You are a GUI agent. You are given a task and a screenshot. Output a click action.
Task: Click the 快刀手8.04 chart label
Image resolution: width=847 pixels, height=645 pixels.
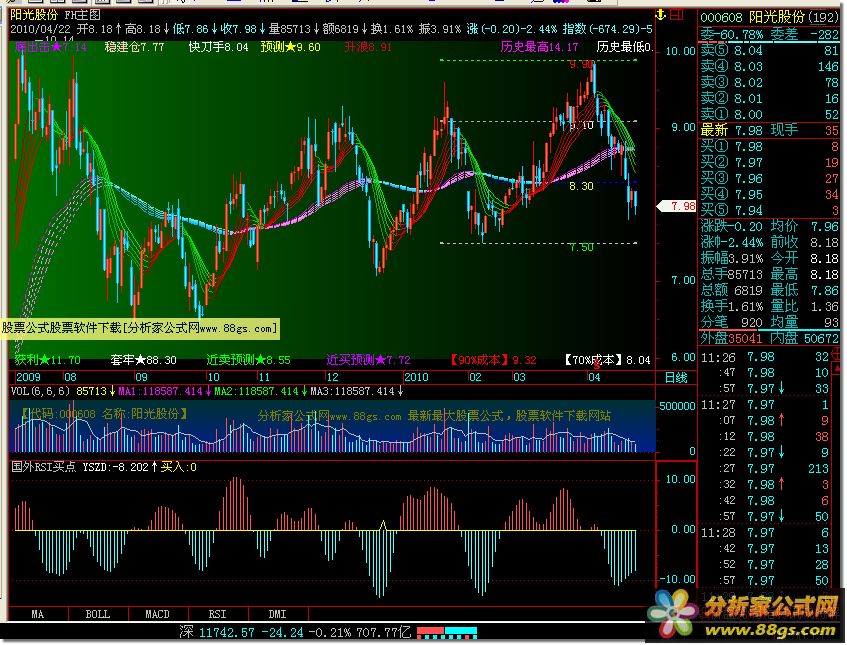pos(218,47)
